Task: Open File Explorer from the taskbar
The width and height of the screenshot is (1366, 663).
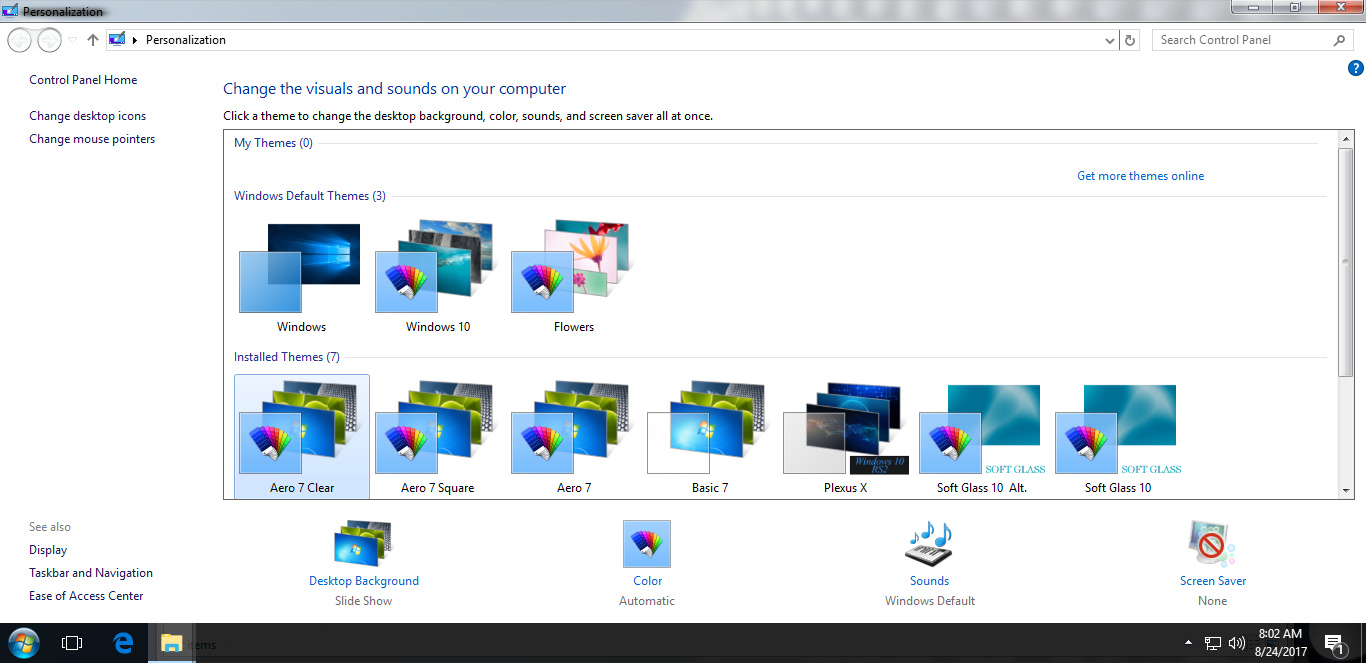Action: [x=172, y=643]
